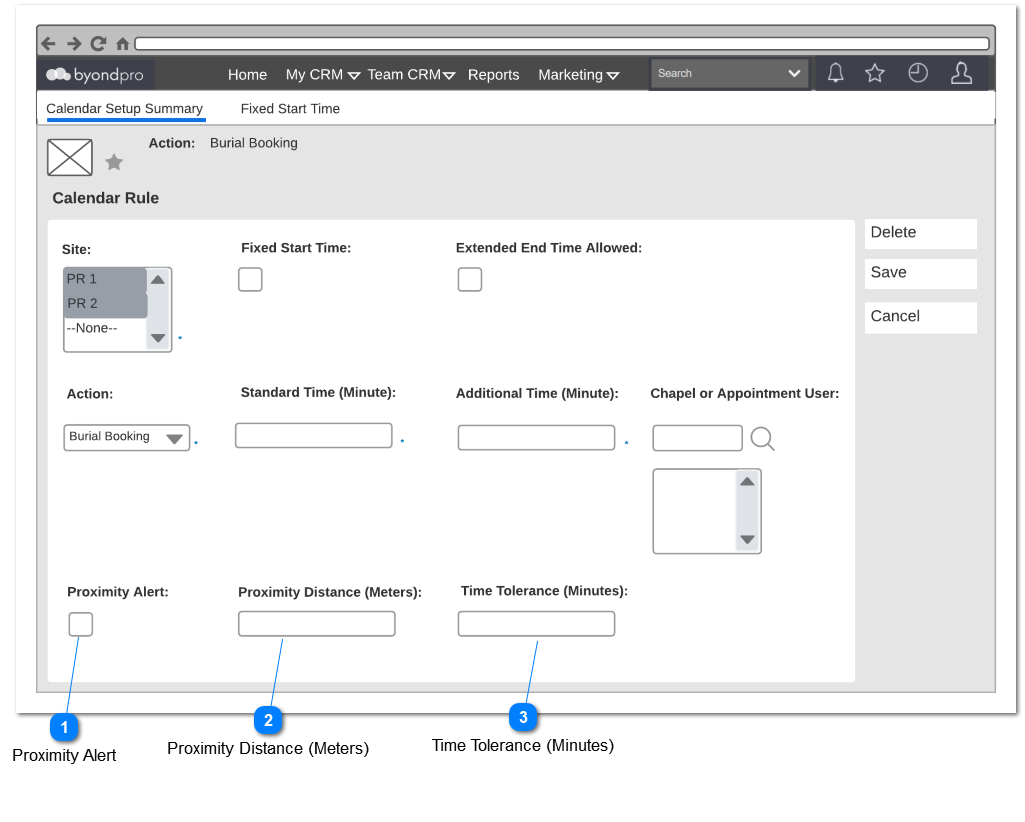This screenshot has width=1025, height=822.
Task: Open the user profile icon
Action: 961,73
